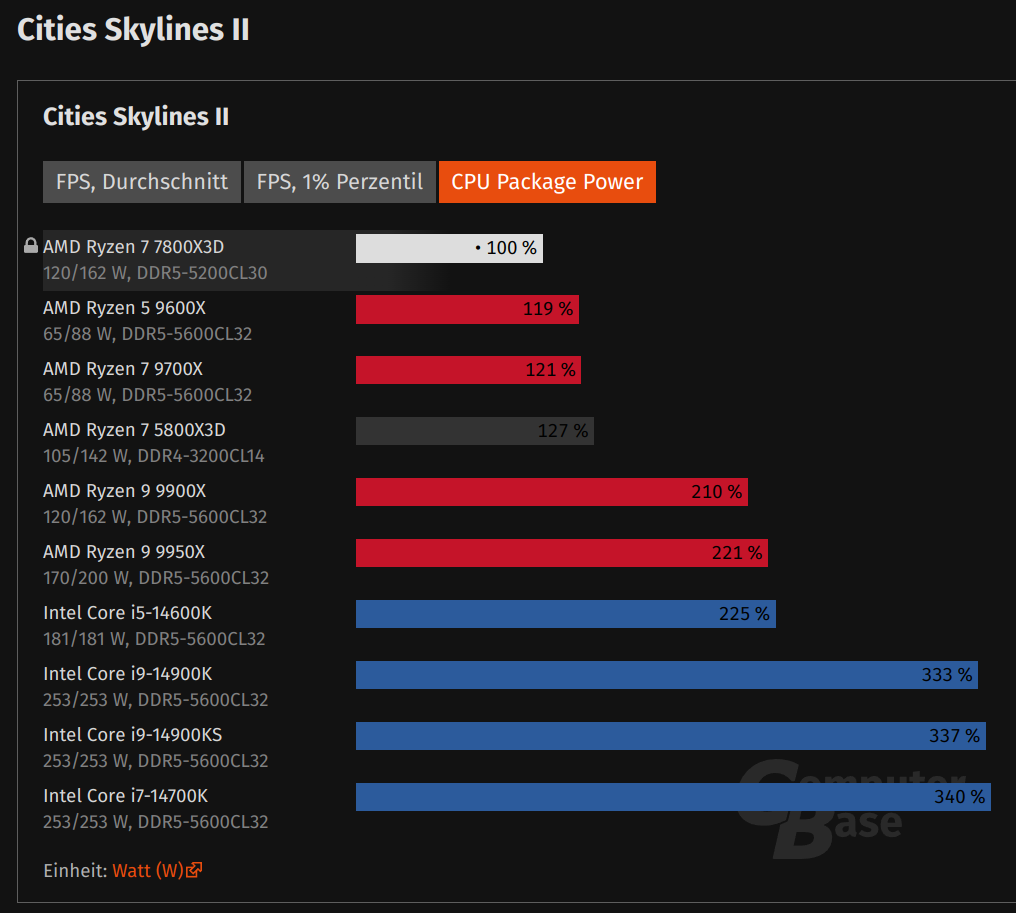Image resolution: width=1016 pixels, height=913 pixels.
Task: Click the AMD Ryzen 7 7800X3D row label
Action: point(133,247)
